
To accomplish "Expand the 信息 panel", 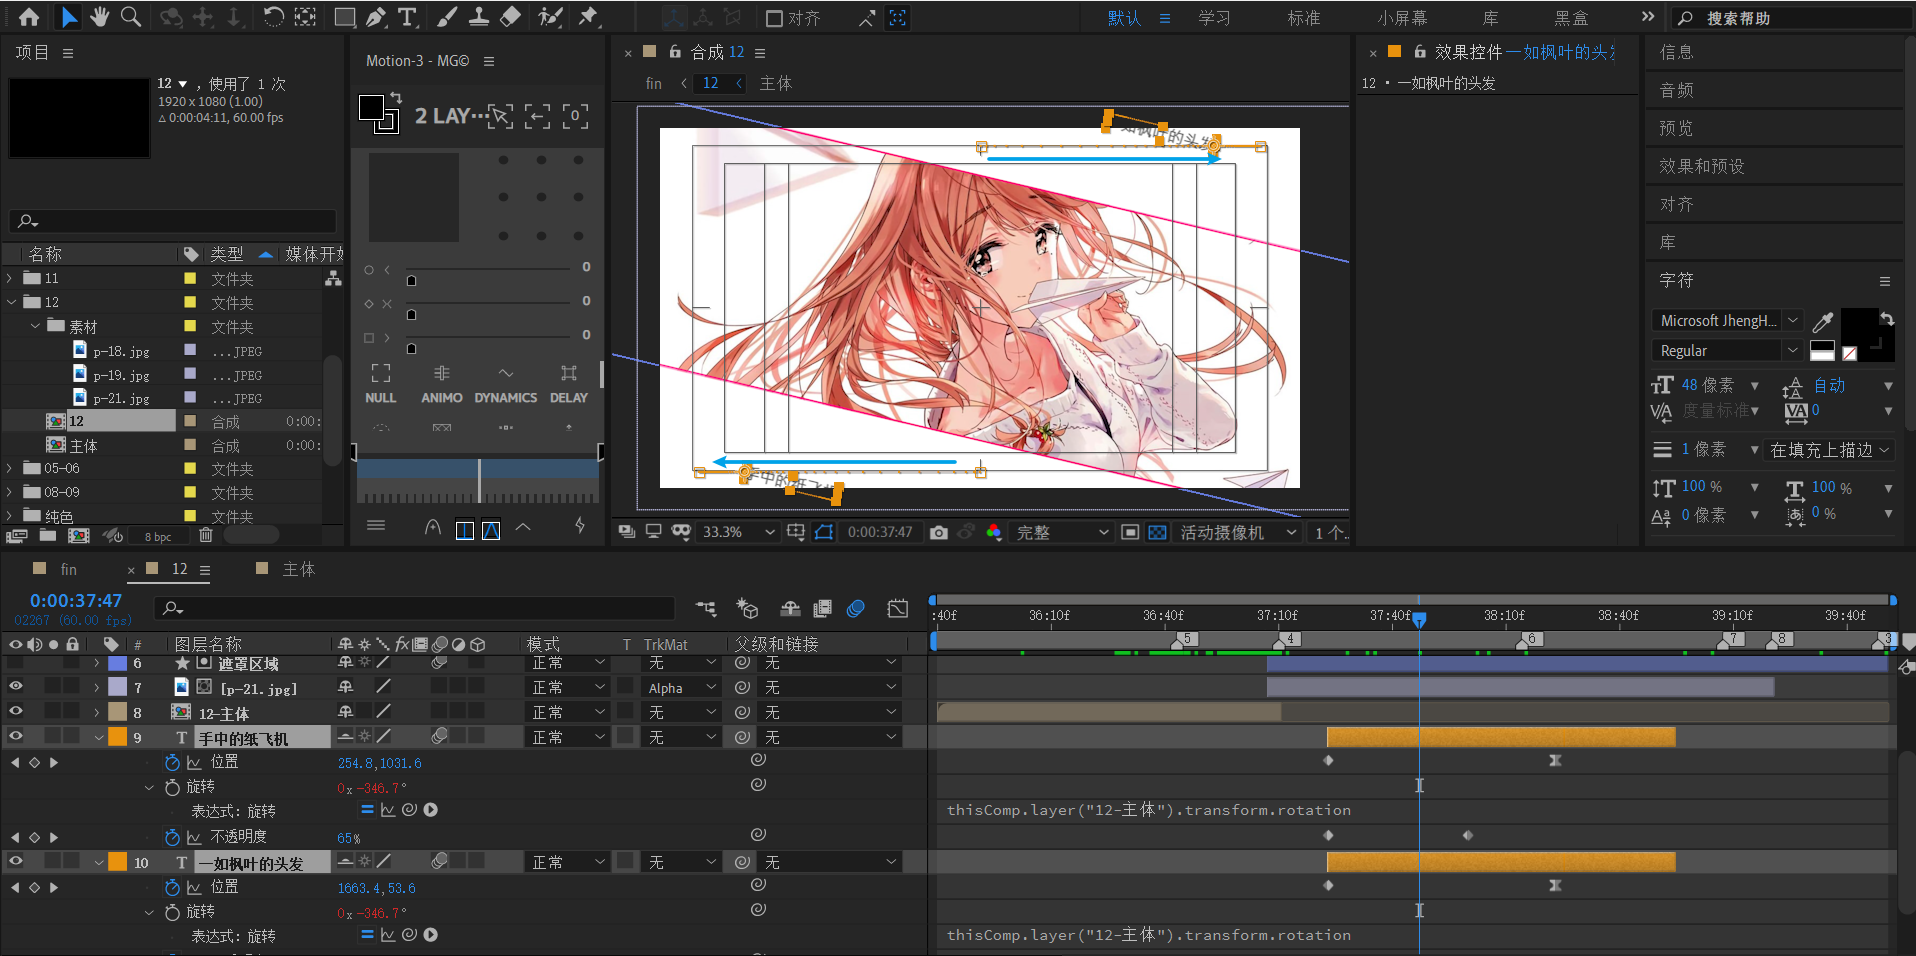I will point(1677,52).
